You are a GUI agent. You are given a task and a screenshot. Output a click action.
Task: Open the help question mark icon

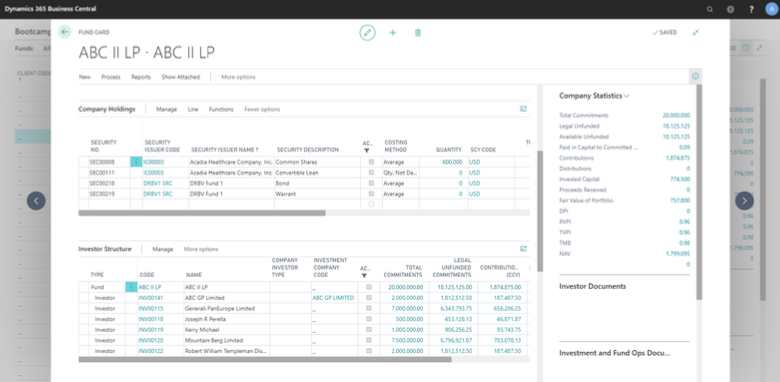[751, 9]
